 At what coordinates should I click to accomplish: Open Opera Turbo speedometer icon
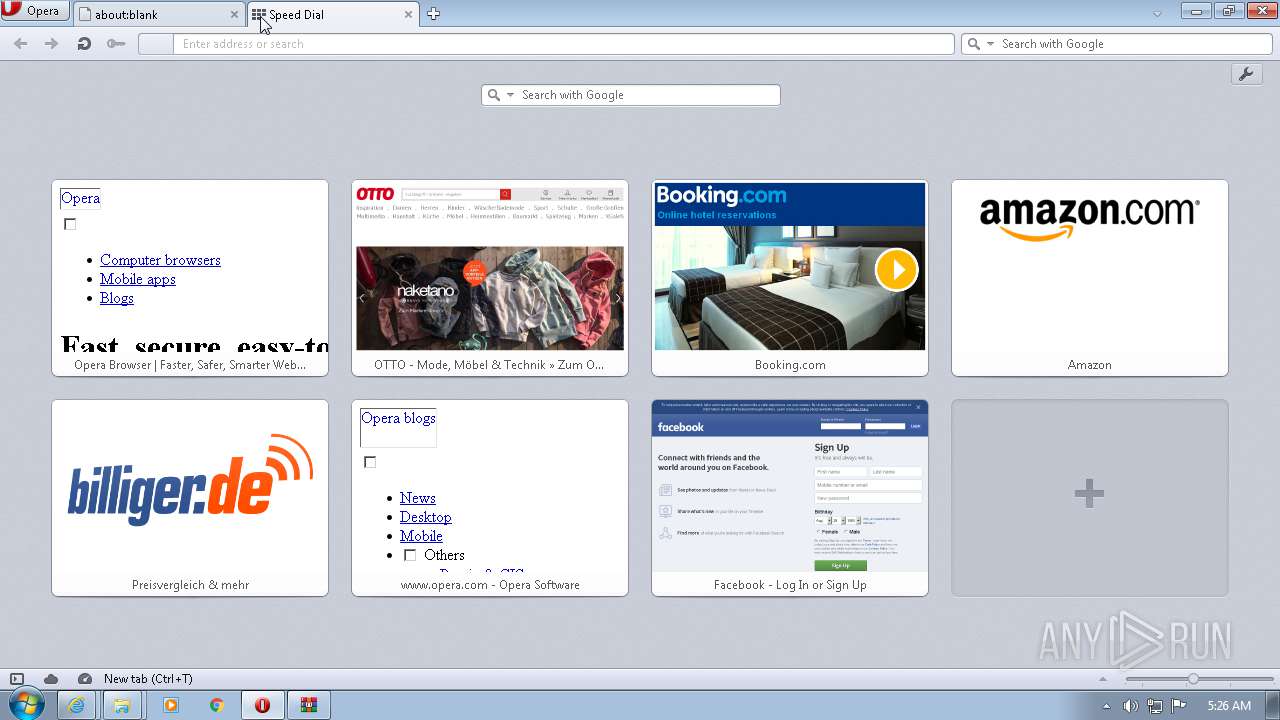pyautogui.click(x=85, y=679)
